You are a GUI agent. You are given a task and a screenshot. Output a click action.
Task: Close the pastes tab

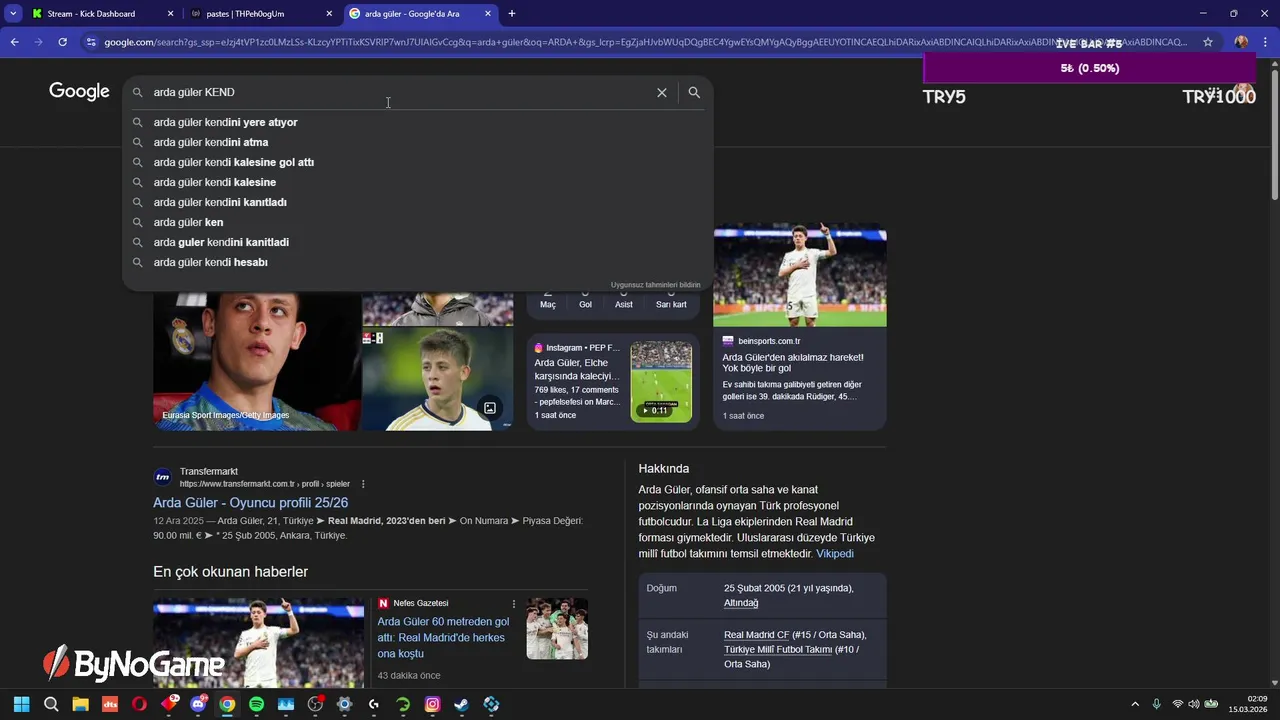pos(329,14)
